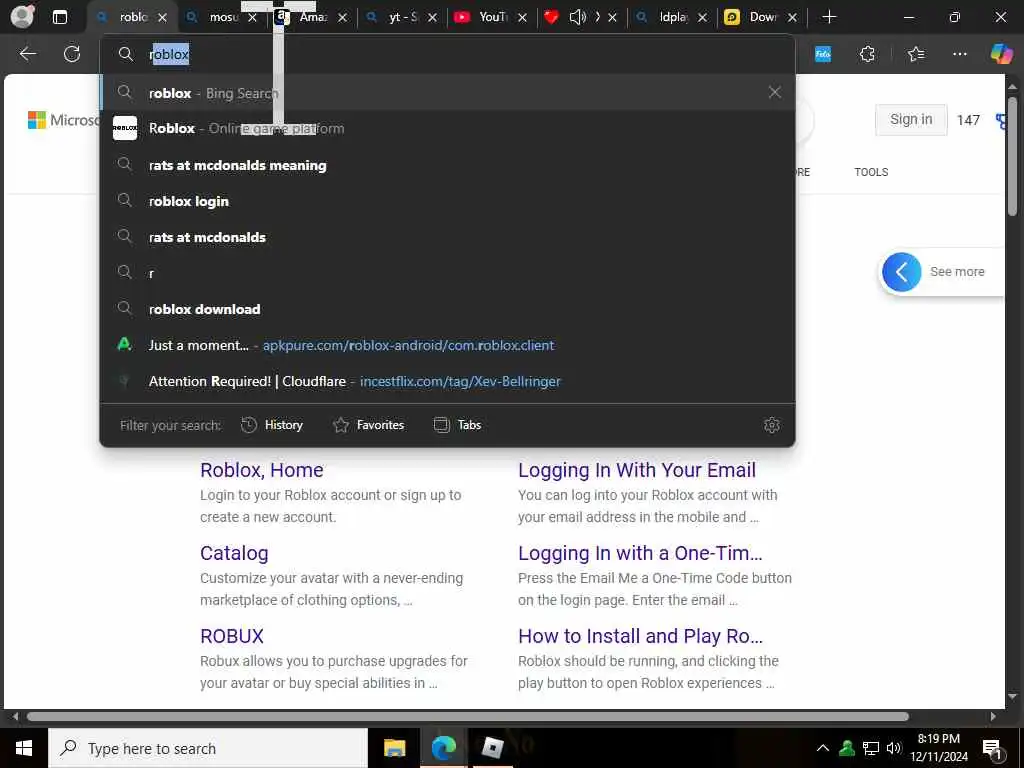1024x768 pixels.
Task: Open the Extensions puzzle icon
Action: click(867, 54)
